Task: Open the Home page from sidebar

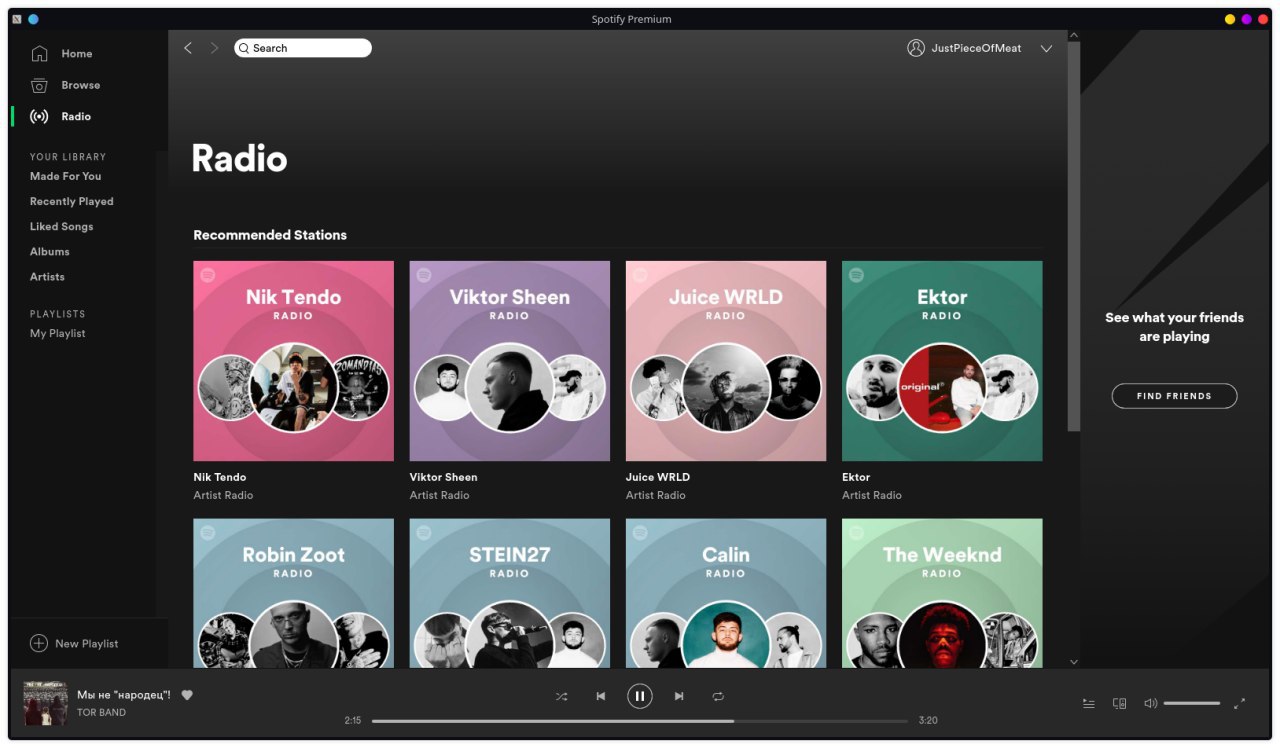Action: pyautogui.click(x=61, y=54)
